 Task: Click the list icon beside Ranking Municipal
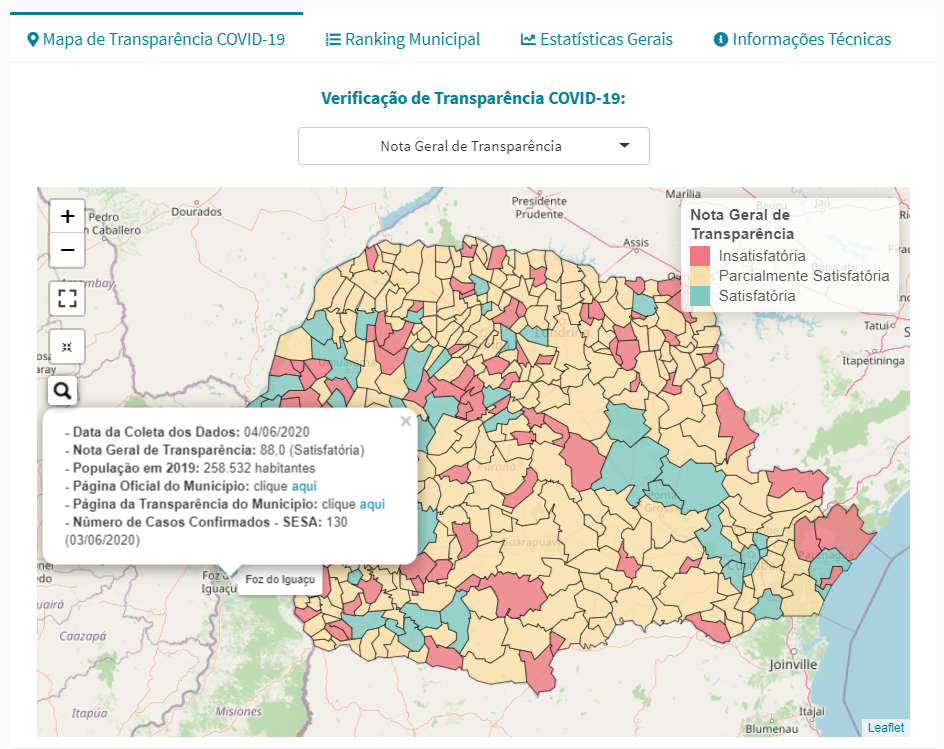[333, 40]
